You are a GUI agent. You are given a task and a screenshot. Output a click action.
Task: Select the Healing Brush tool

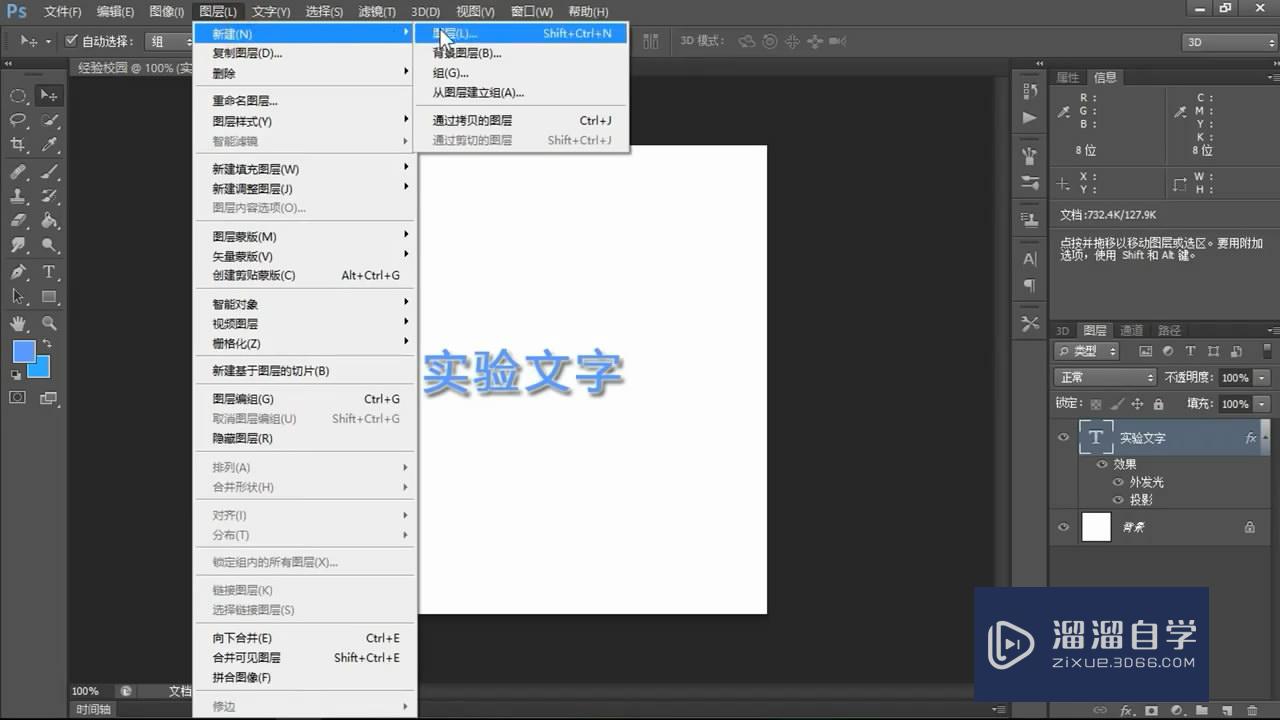pyautogui.click(x=18, y=171)
